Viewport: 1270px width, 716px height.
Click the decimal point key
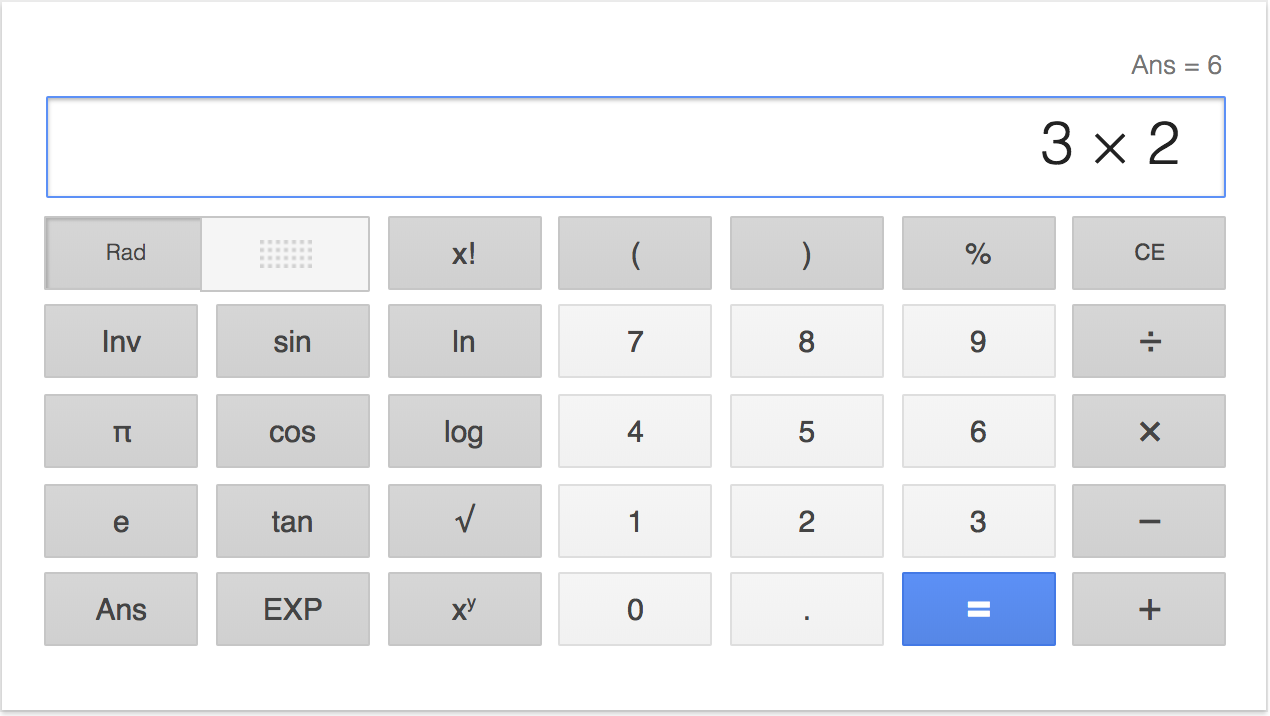coord(806,609)
